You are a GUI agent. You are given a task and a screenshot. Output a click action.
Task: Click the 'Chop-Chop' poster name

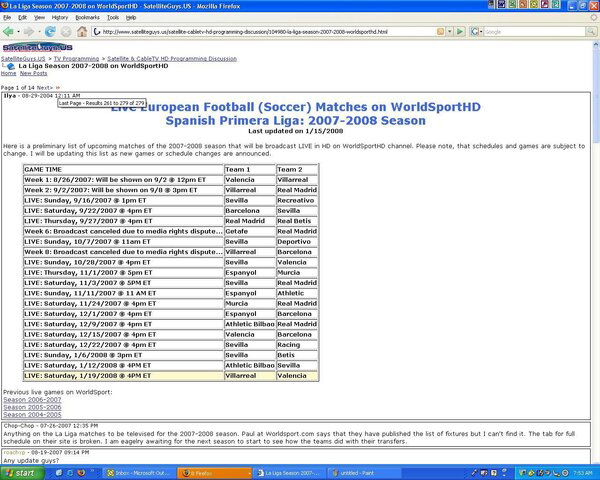[19, 426]
